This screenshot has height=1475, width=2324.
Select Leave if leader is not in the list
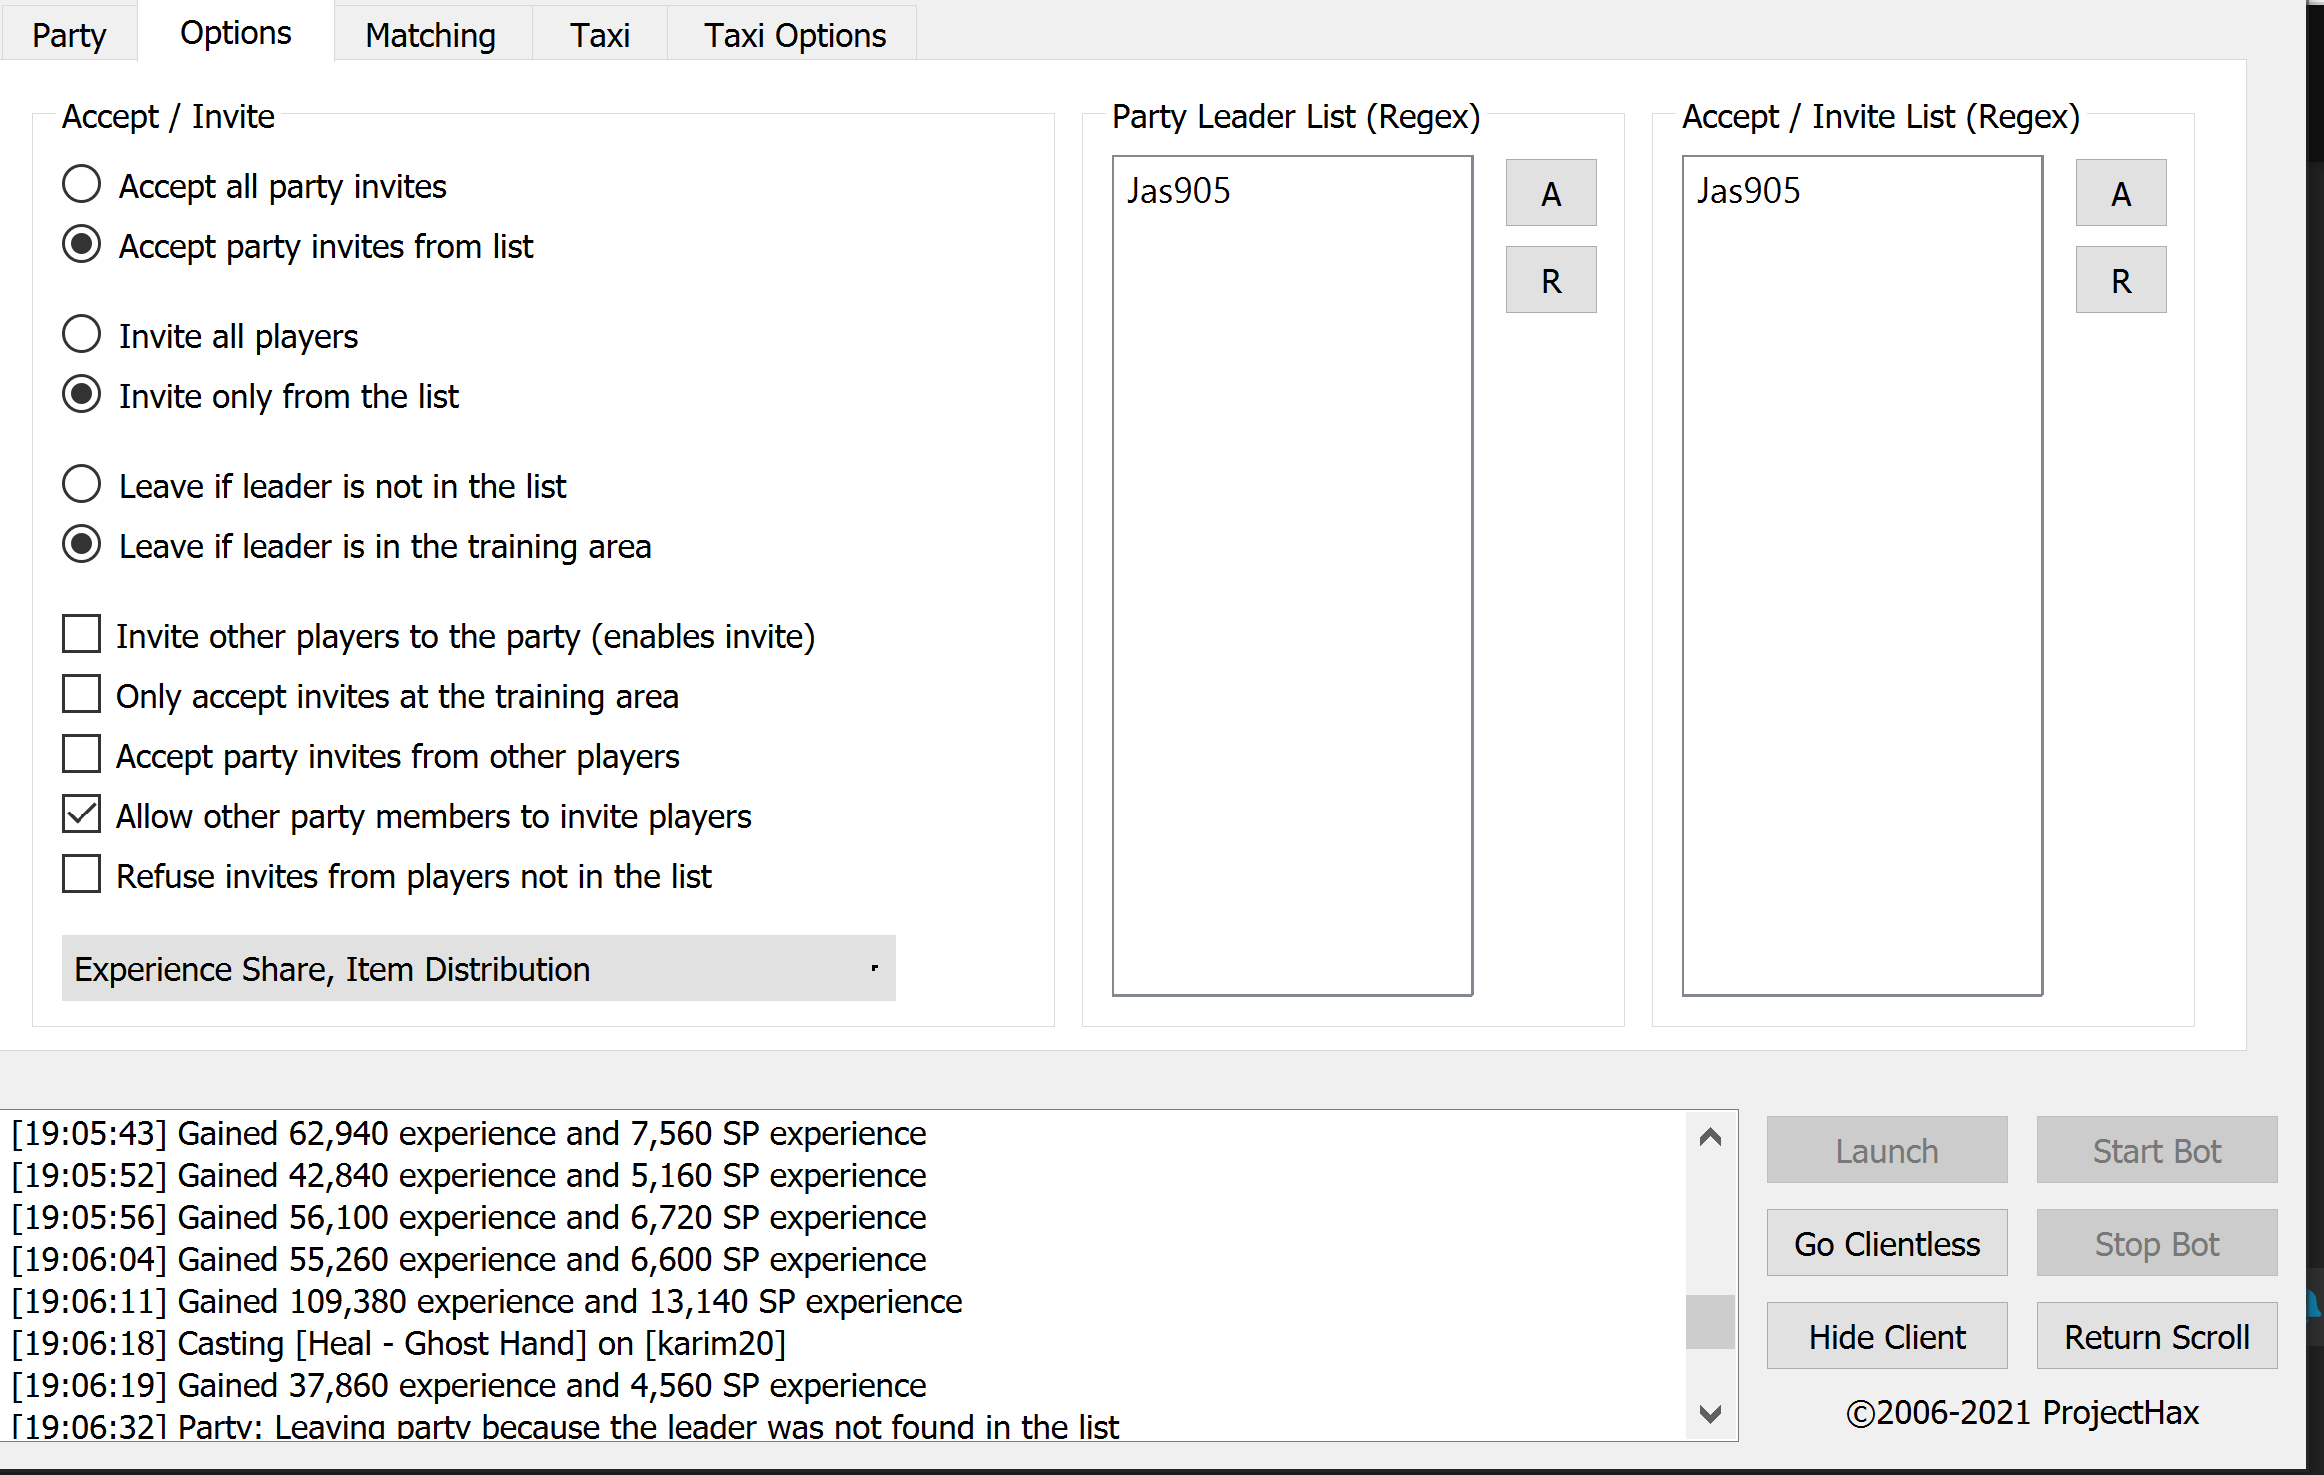click(81, 484)
